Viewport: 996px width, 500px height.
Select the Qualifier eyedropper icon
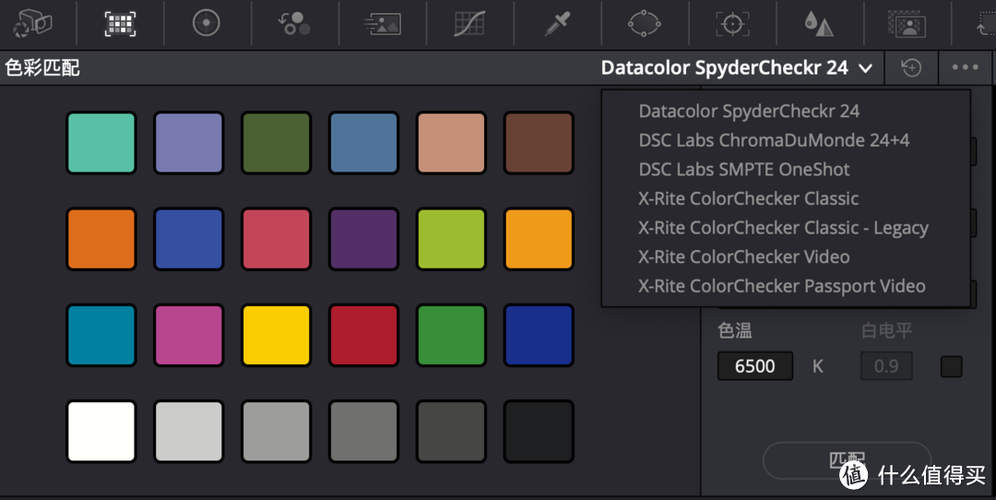(557, 24)
